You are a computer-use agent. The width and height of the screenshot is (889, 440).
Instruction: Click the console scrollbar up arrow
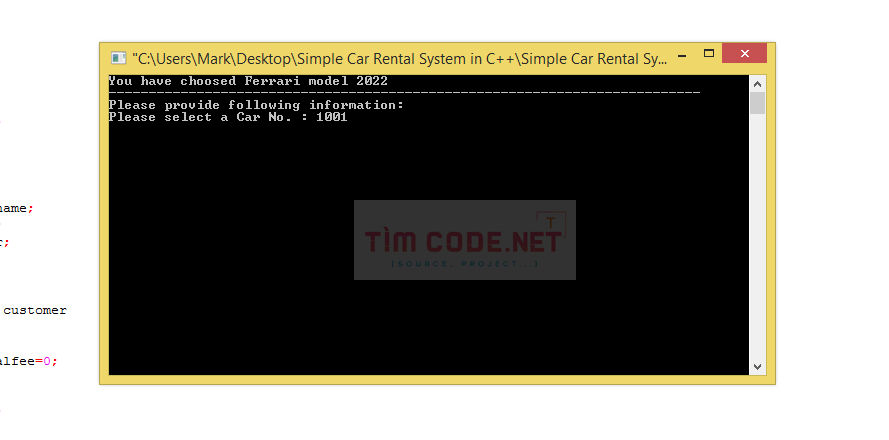click(x=757, y=84)
